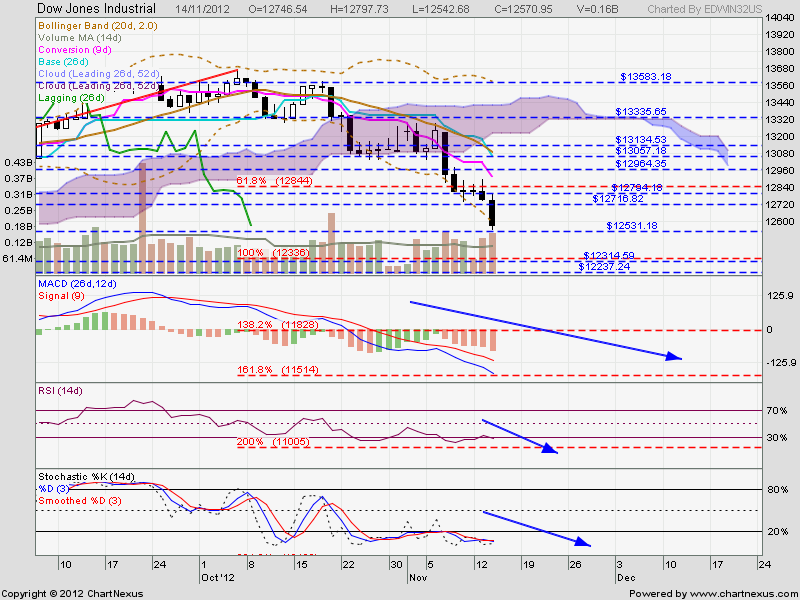
Task: Click the RSI 70% axis label
Action: (x=777, y=410)
